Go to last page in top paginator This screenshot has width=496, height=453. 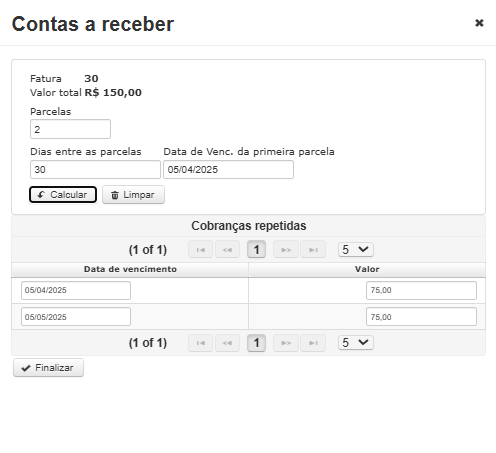(313, 249)
